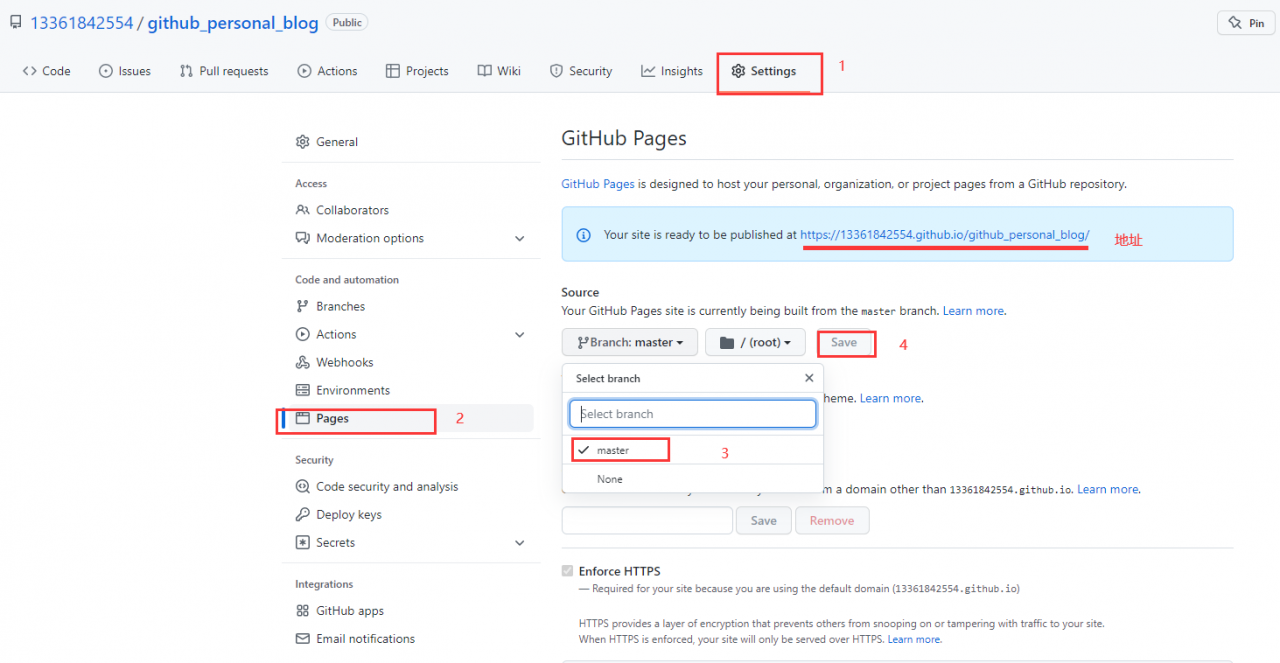The image size is (1280, 663).
Task: Click the info icon in the blue banner
Action: click(584, 235)
